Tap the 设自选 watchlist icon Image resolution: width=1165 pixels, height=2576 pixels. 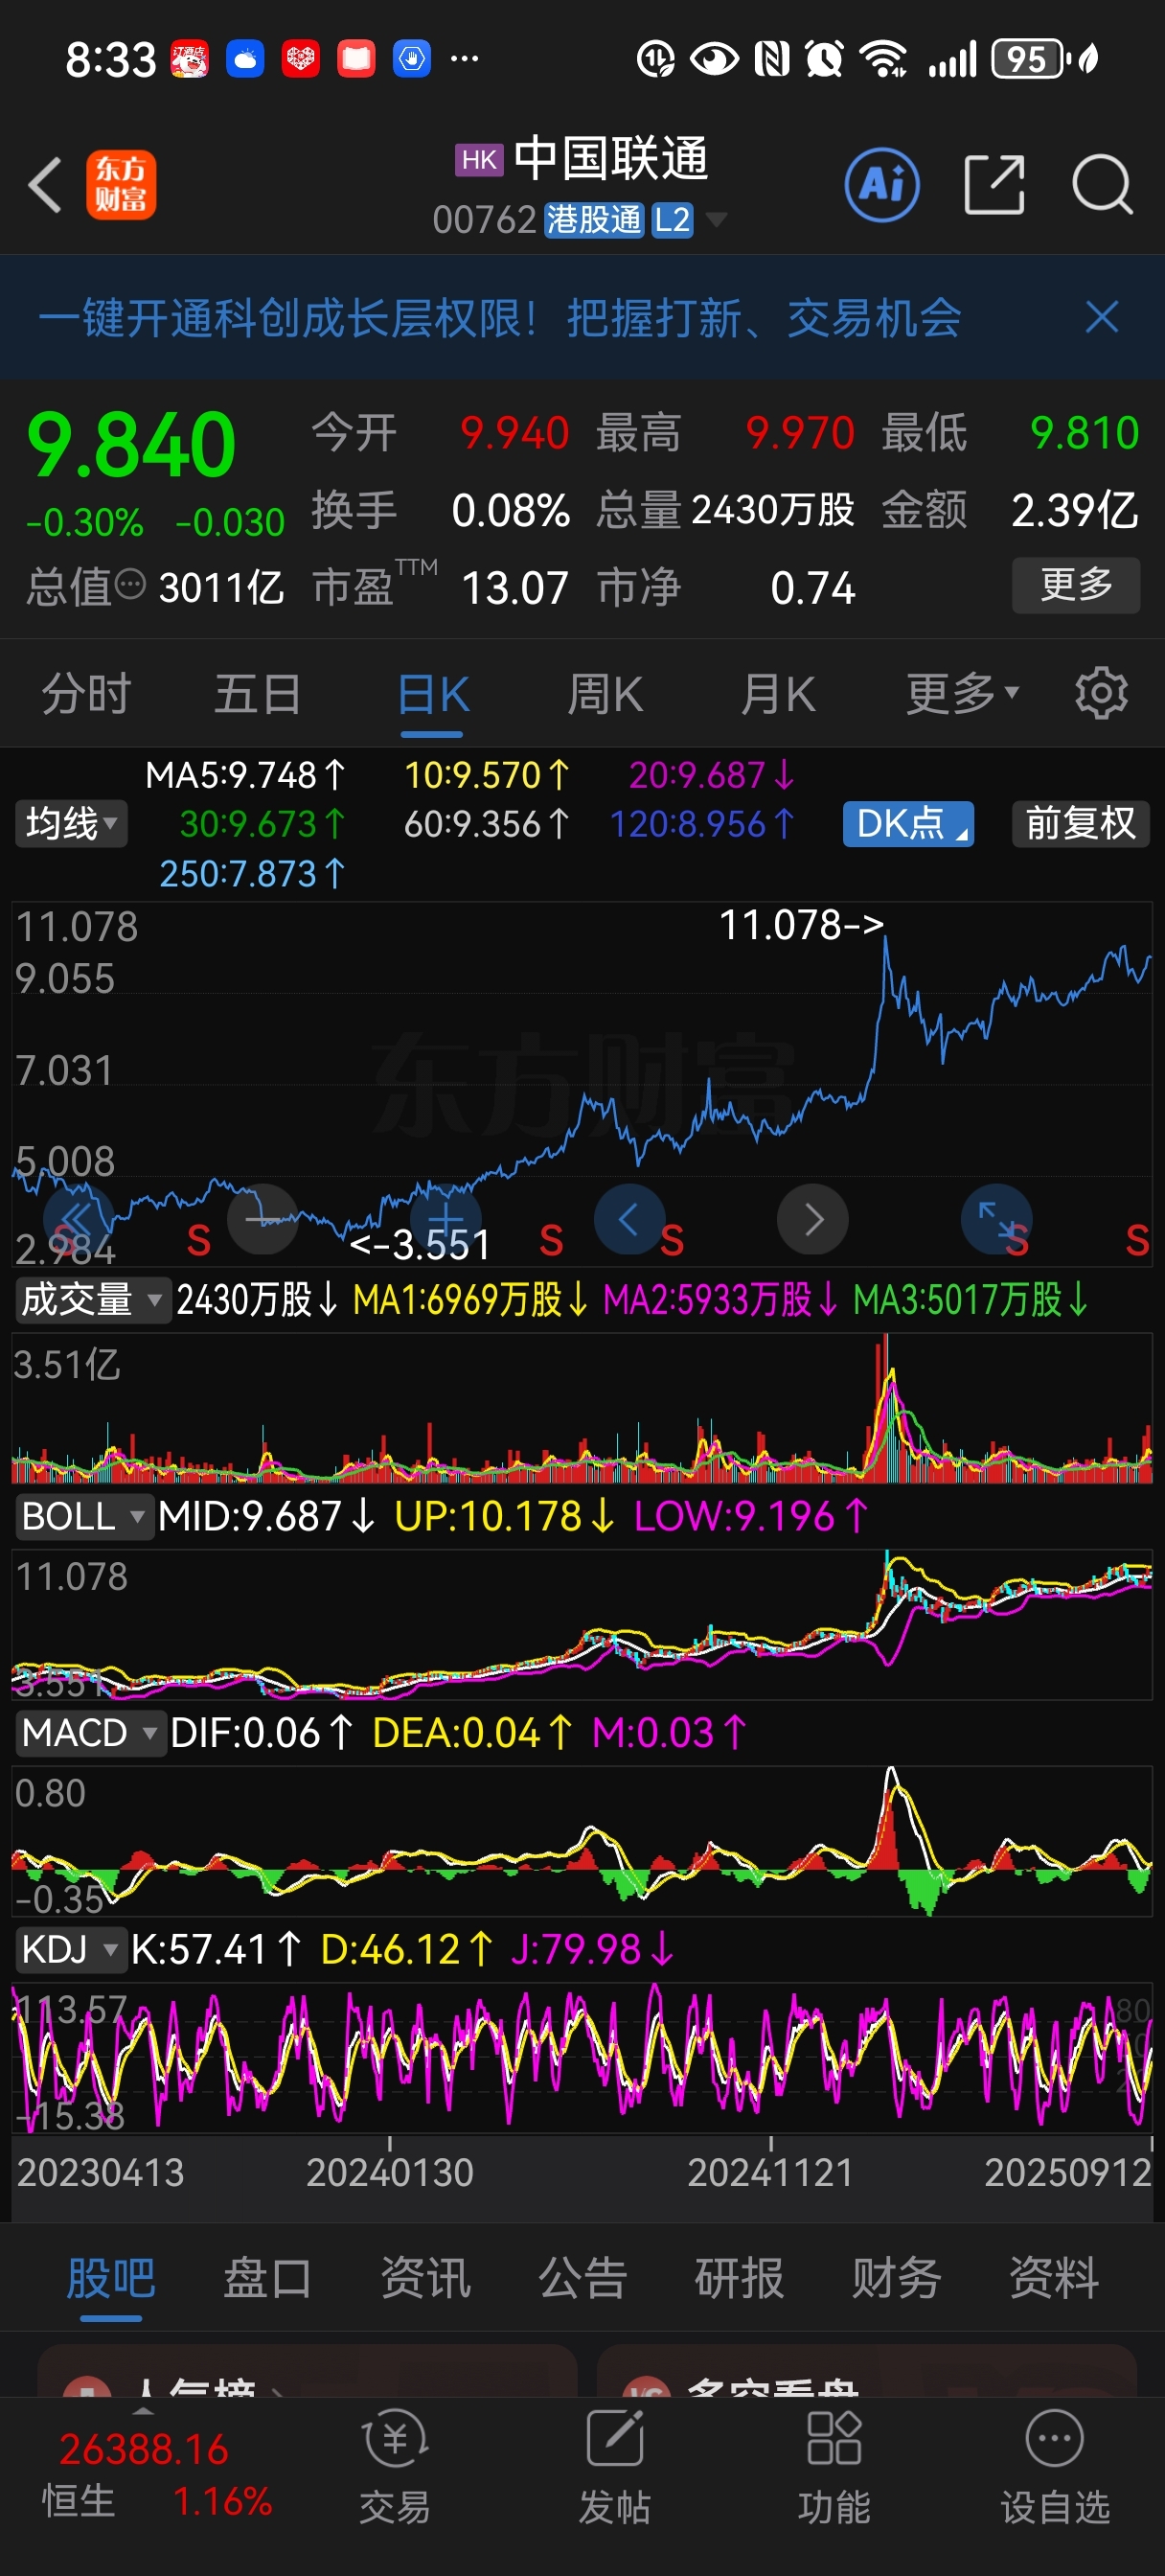click(x=1055, y=2466)
